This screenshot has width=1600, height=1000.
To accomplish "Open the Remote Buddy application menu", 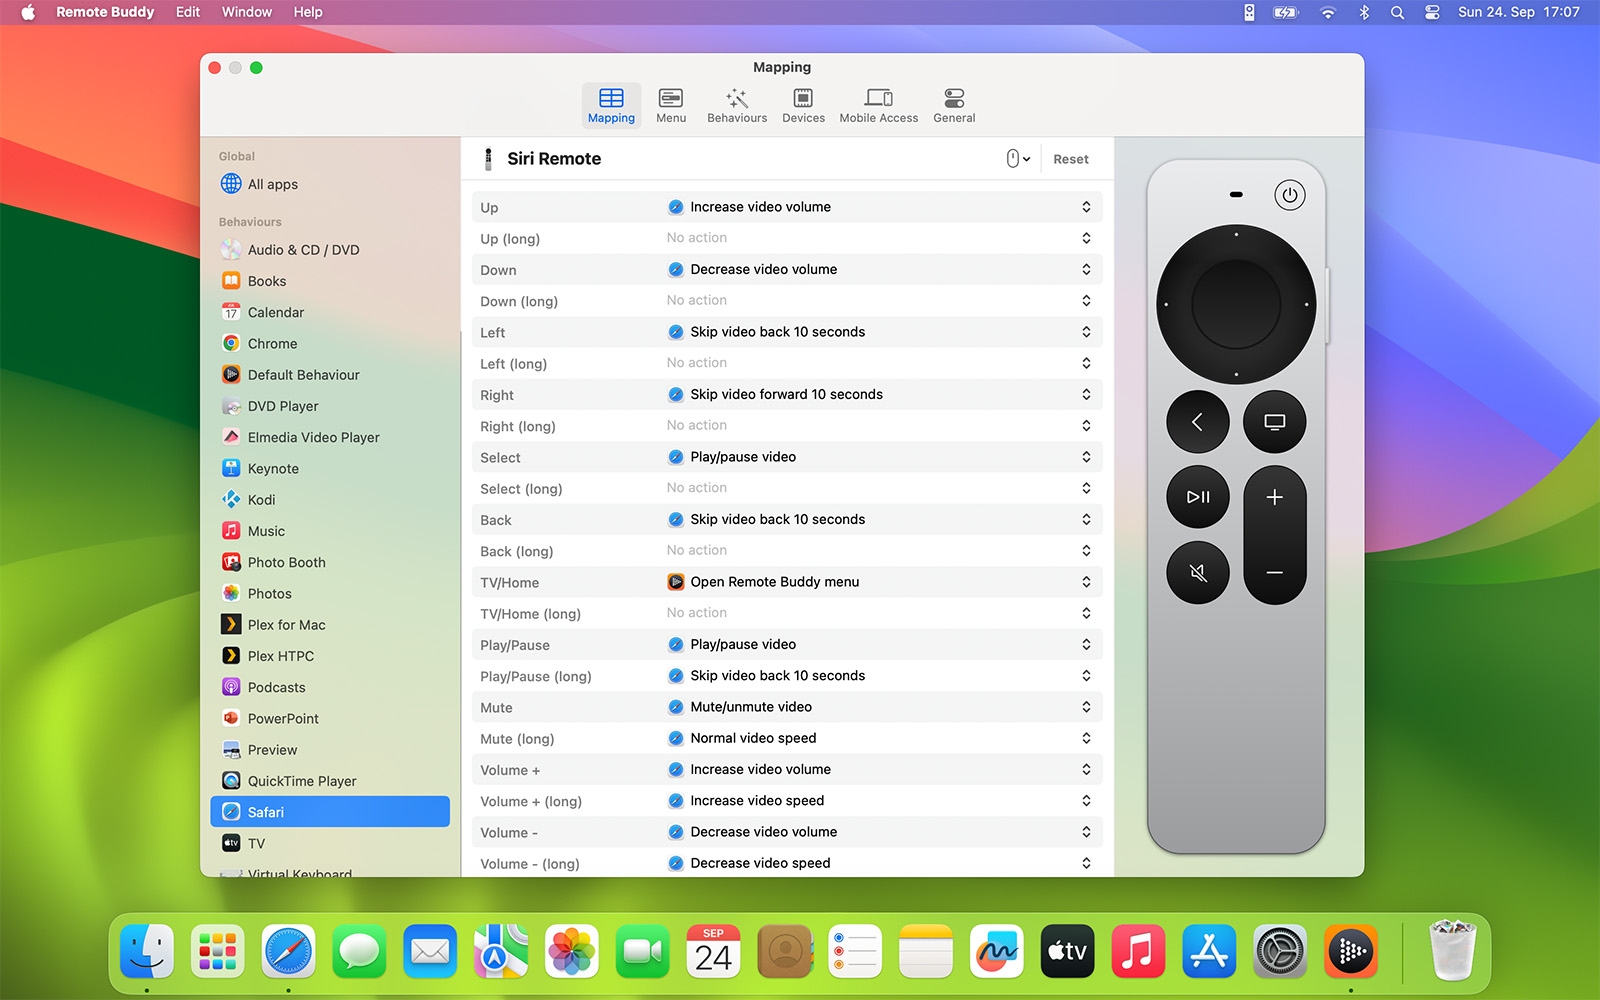I will [105, 12].
